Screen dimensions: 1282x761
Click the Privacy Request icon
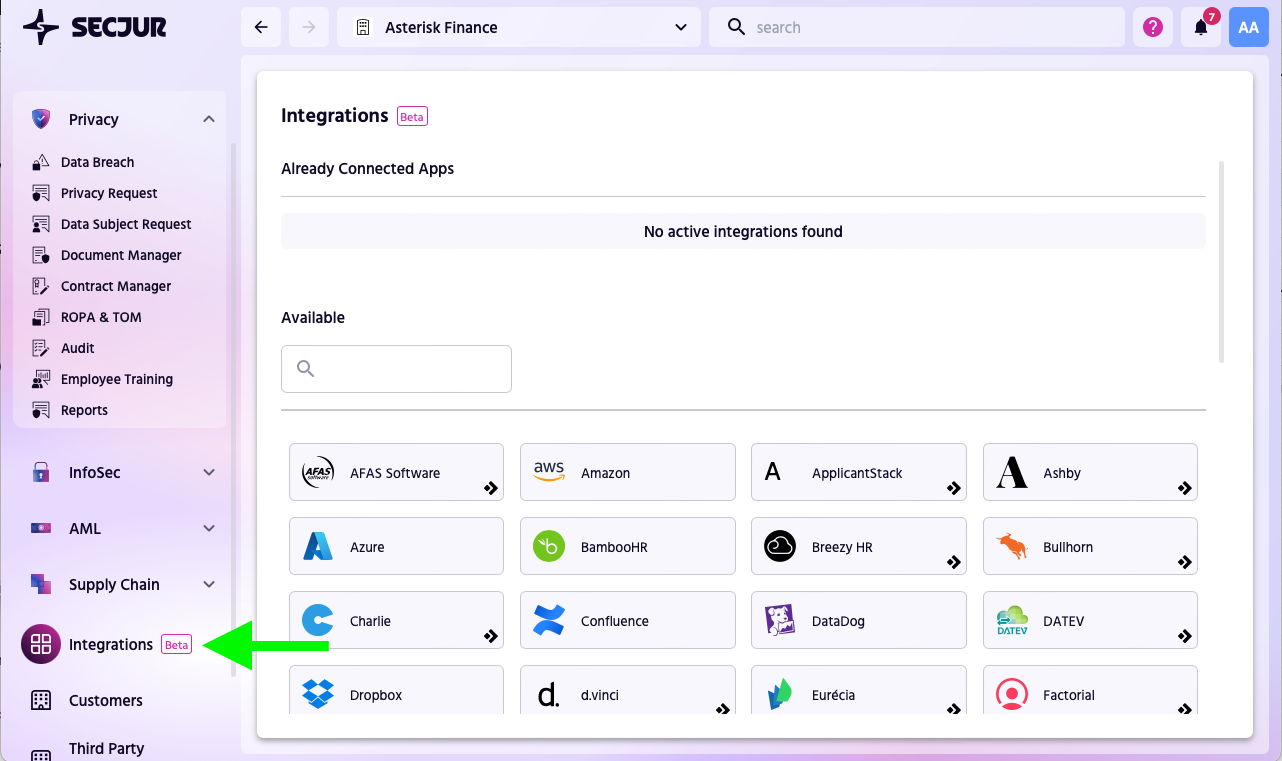[x=41, y=193]
